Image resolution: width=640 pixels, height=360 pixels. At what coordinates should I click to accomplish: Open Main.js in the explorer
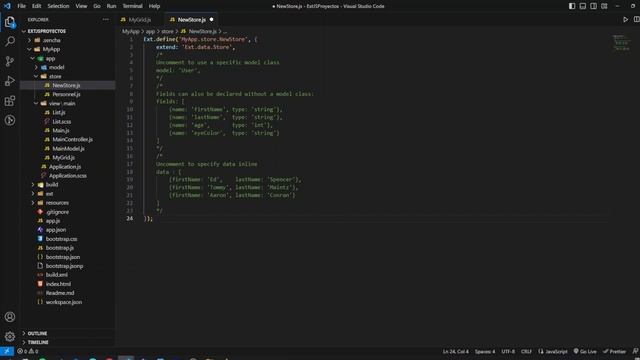[60, 130]
